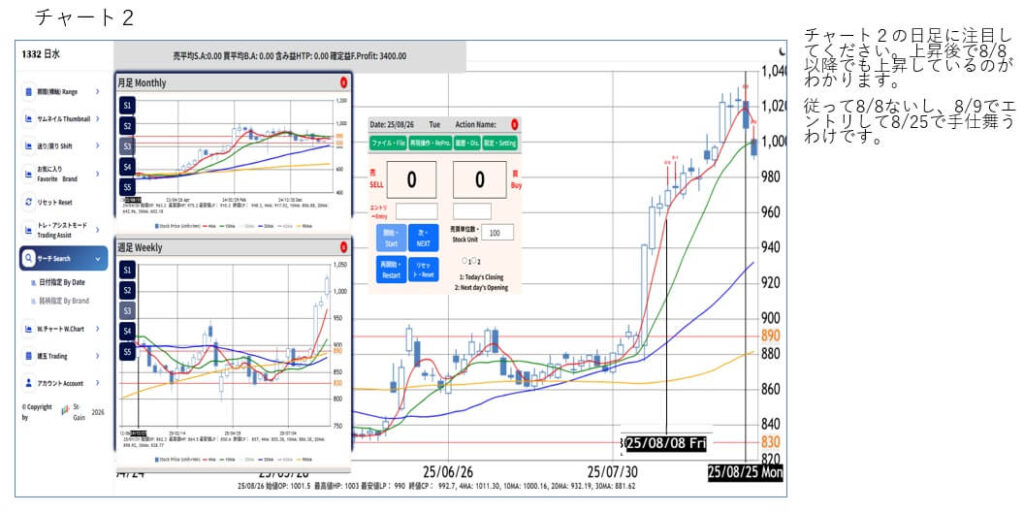Expand the Favorite Brand submenu
The height and width of the screenshot is (512, 1024).
[x=98, y=174]
